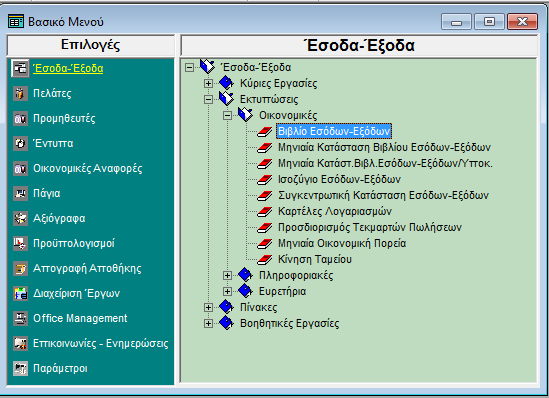The height and width of the screenshot is (398, 549).
Task: Collapse the root Έσοδα-Έξοδα tree node
Action: [189, 67]
